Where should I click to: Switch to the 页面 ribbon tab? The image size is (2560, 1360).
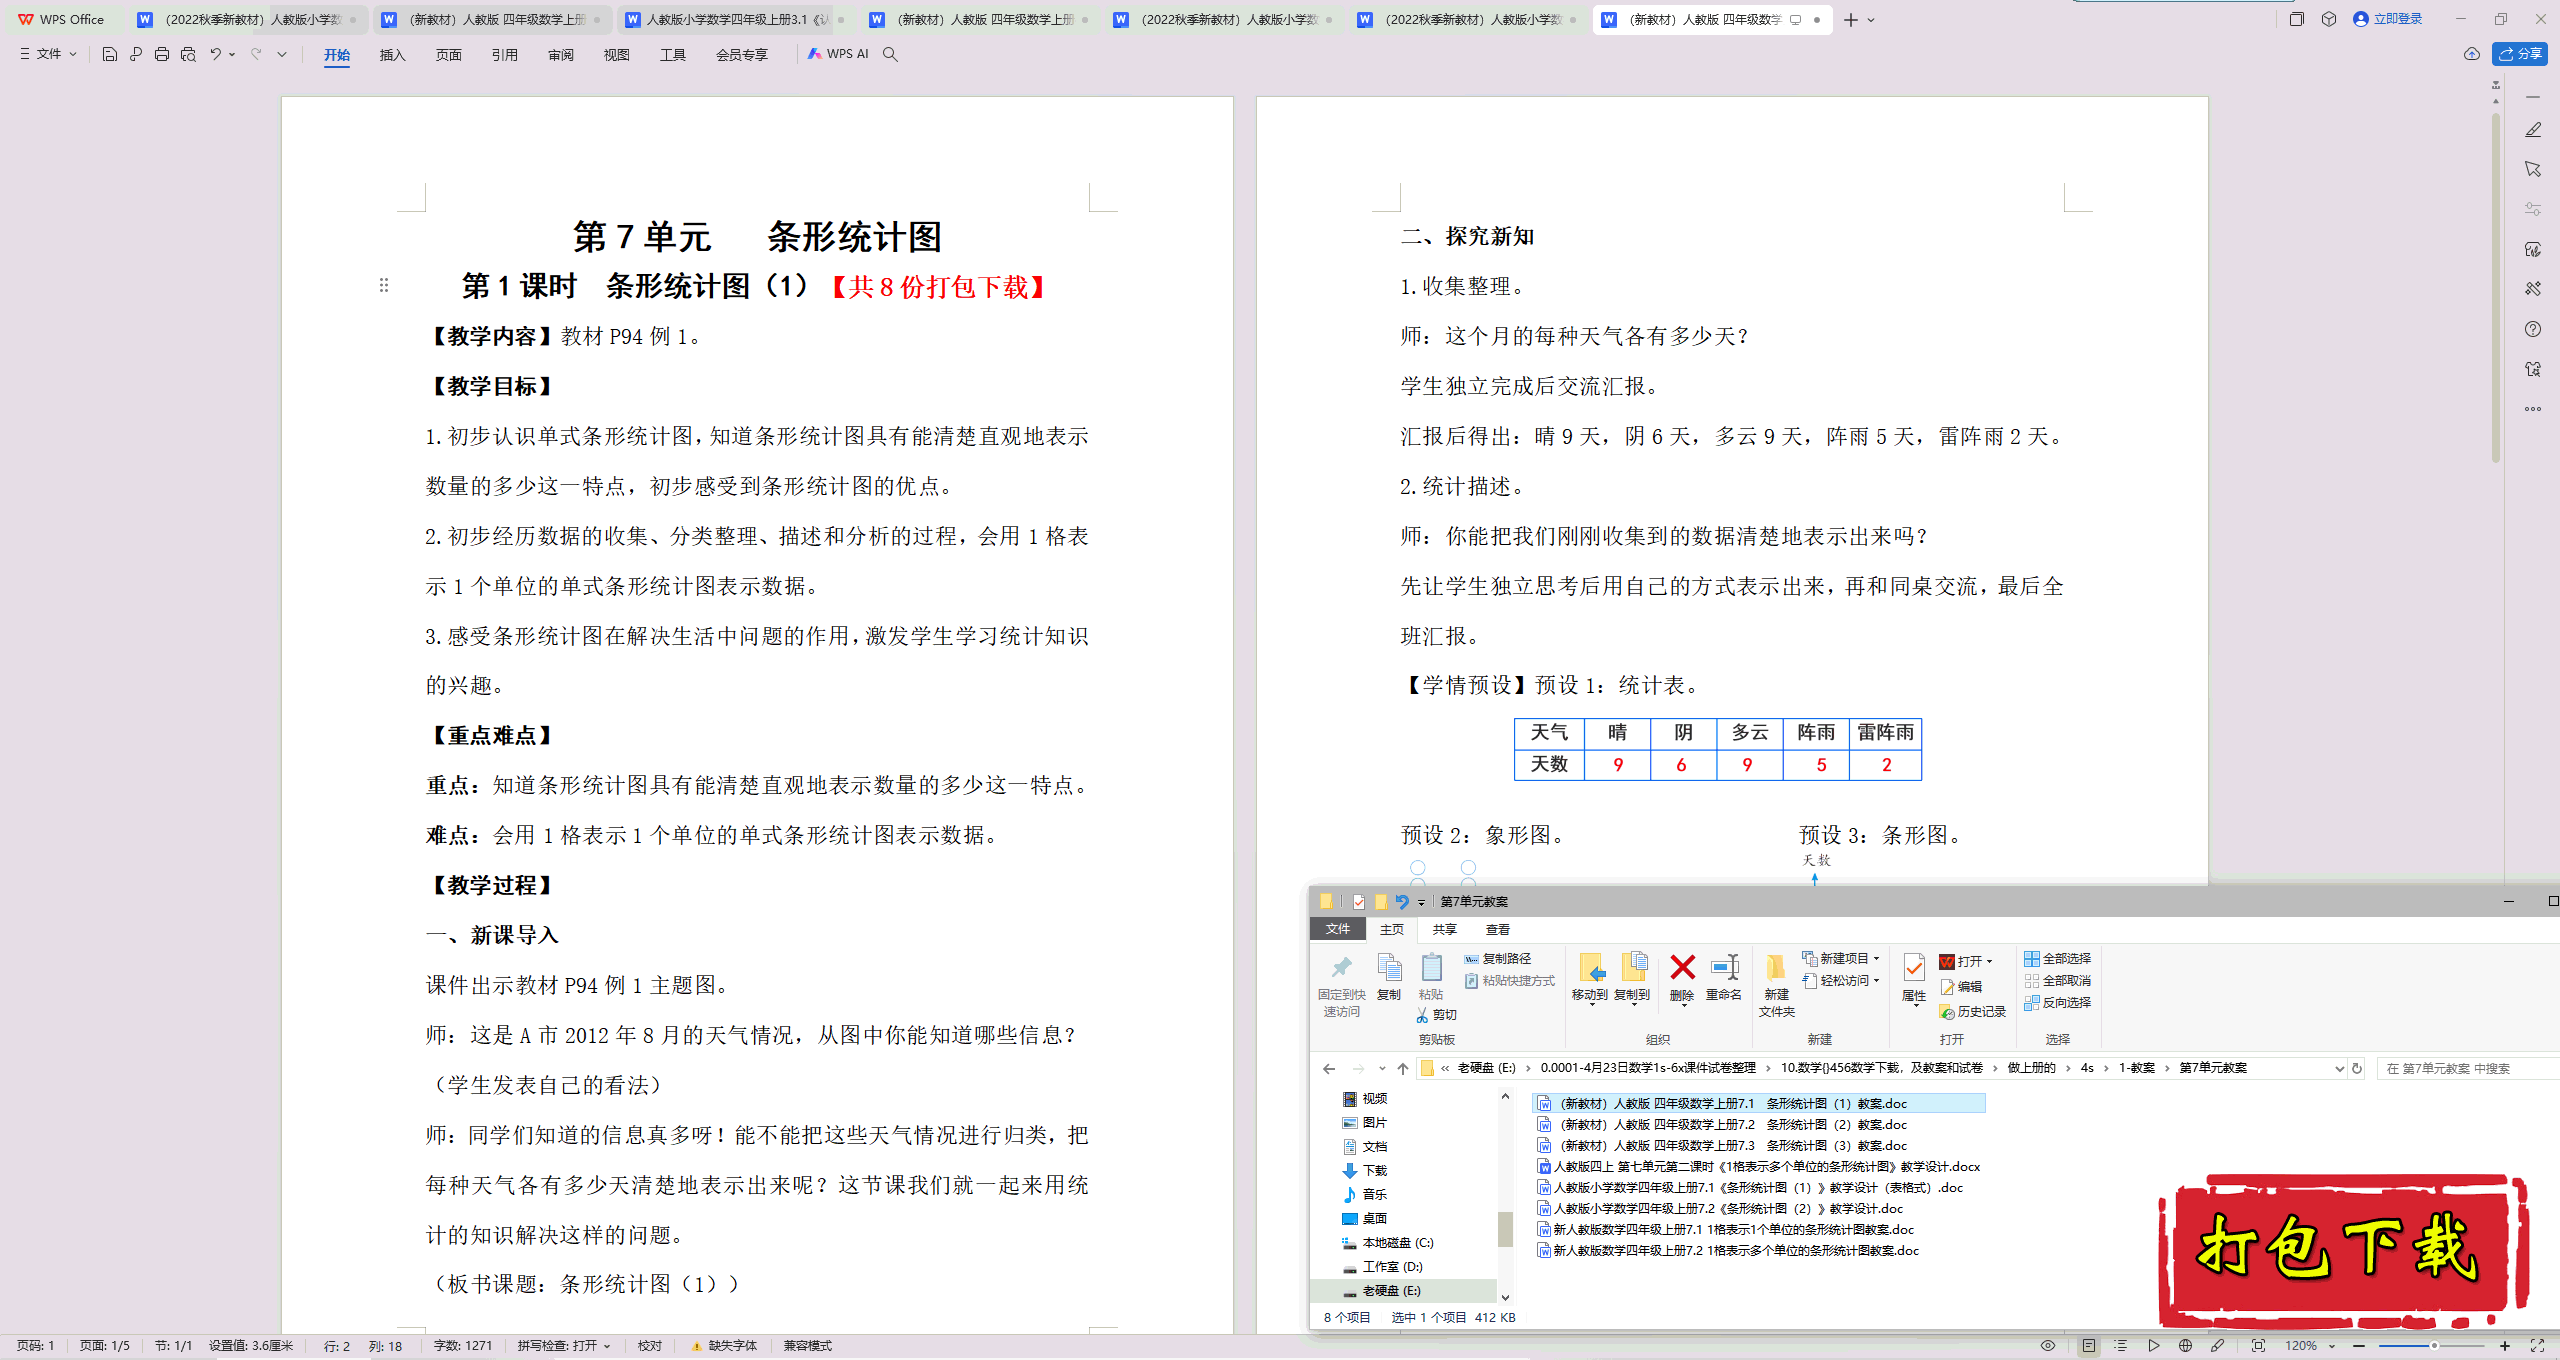pyautogui.click(x=448, y=55)
